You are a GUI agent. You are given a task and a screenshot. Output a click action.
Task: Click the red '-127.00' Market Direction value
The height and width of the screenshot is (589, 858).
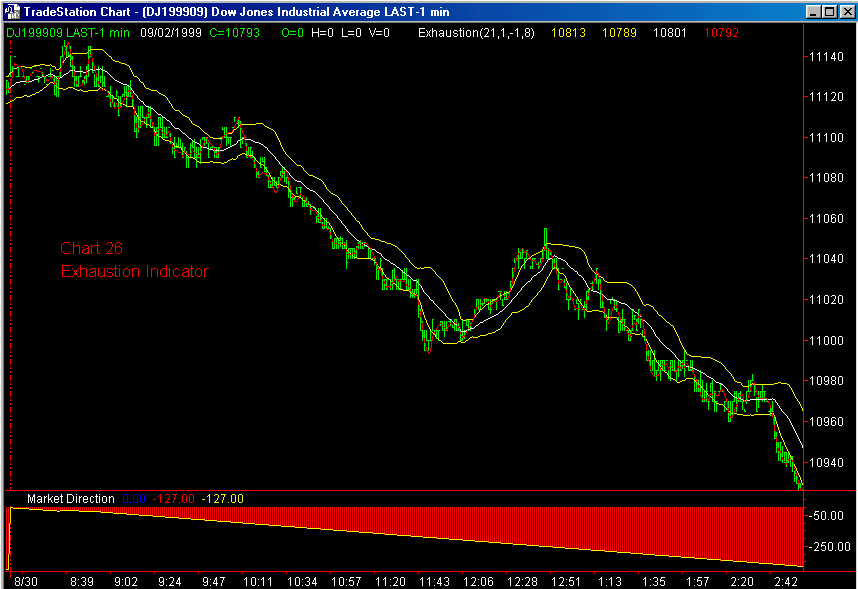[x=173, y=499]
